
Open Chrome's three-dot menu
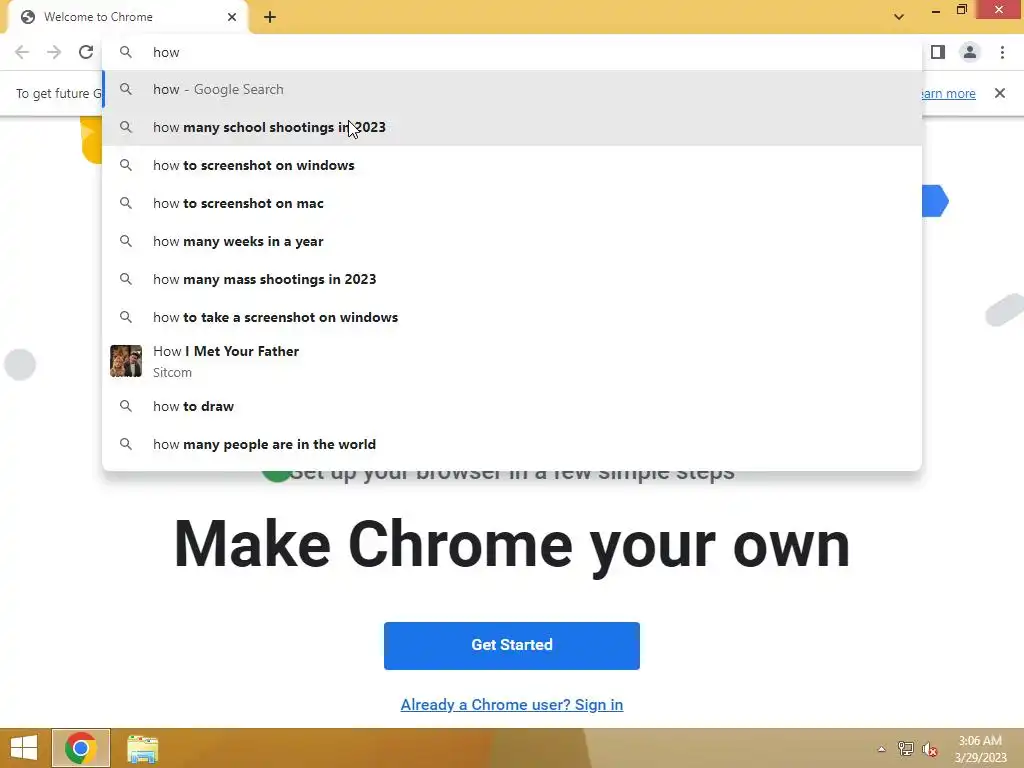(x=1002, y=52)
